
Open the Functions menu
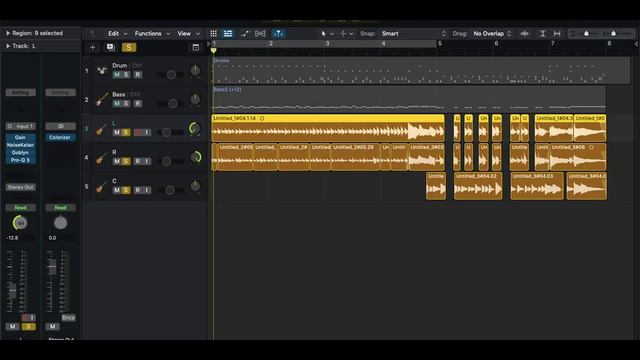[x=152, y=33]
